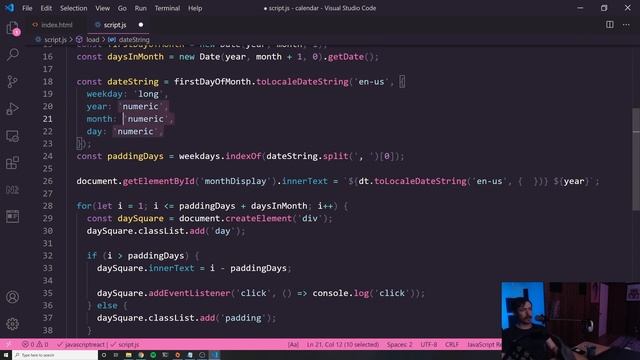Open File Explorer from the taskbar

(129, 355)
